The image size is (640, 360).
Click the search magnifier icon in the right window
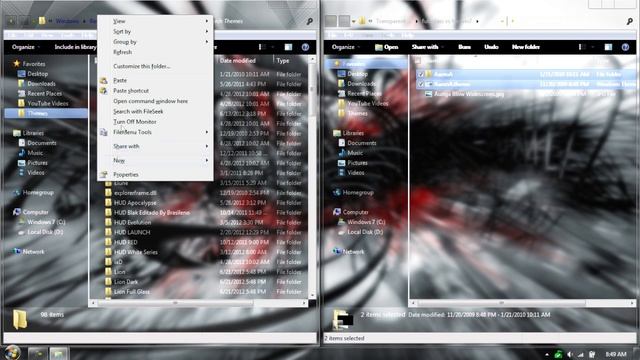coord(630,21)
